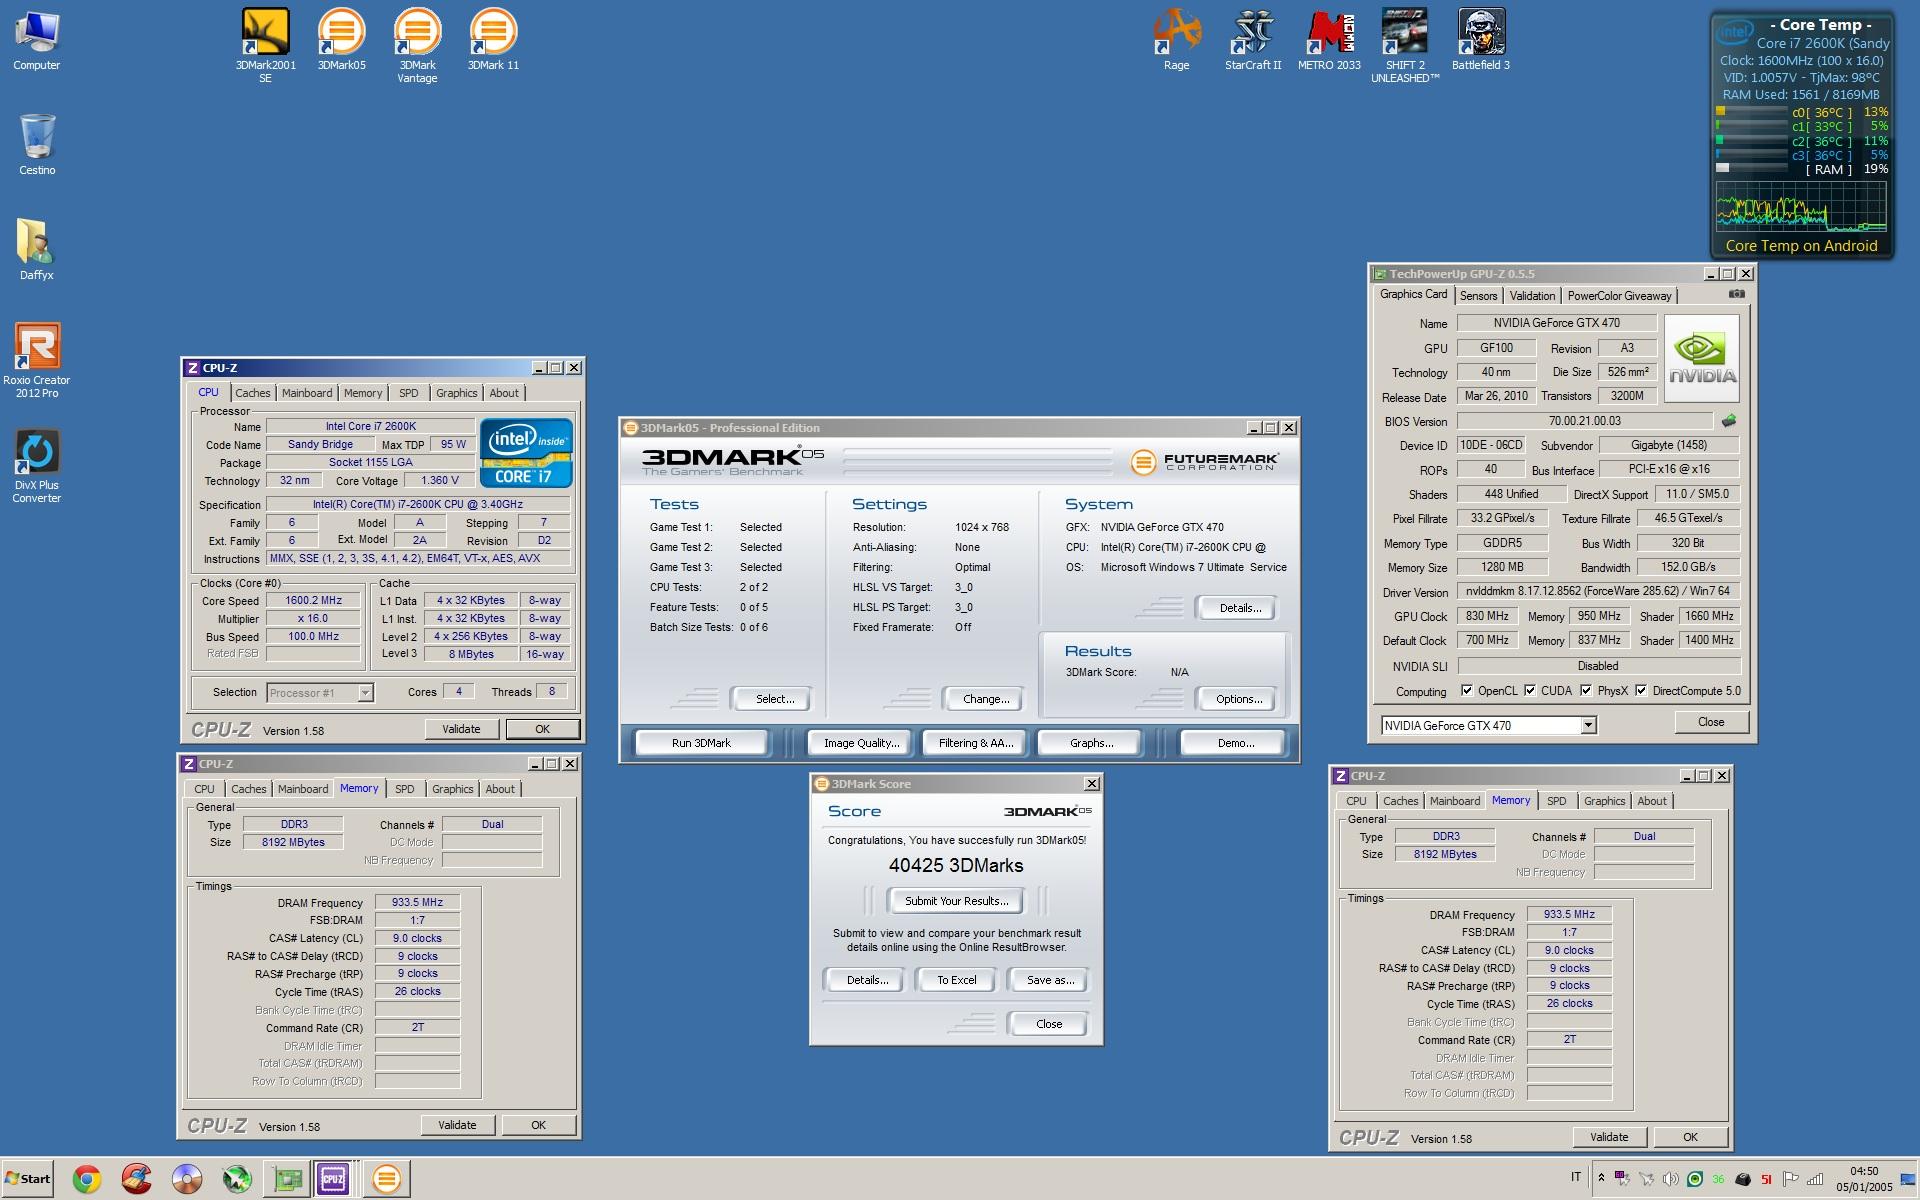The height and width of the screenshot is (1200, 1920).
Task: Open the SHIFT 2 UNLEASHED shortcut
Action: [1405, 45]
